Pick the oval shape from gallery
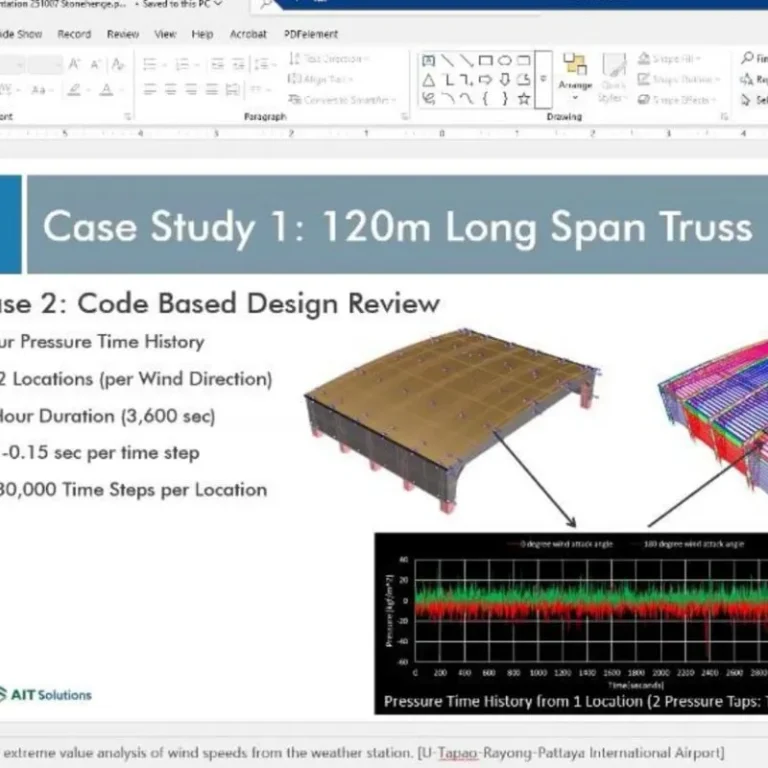768x768 pixels. coord(505,61)
